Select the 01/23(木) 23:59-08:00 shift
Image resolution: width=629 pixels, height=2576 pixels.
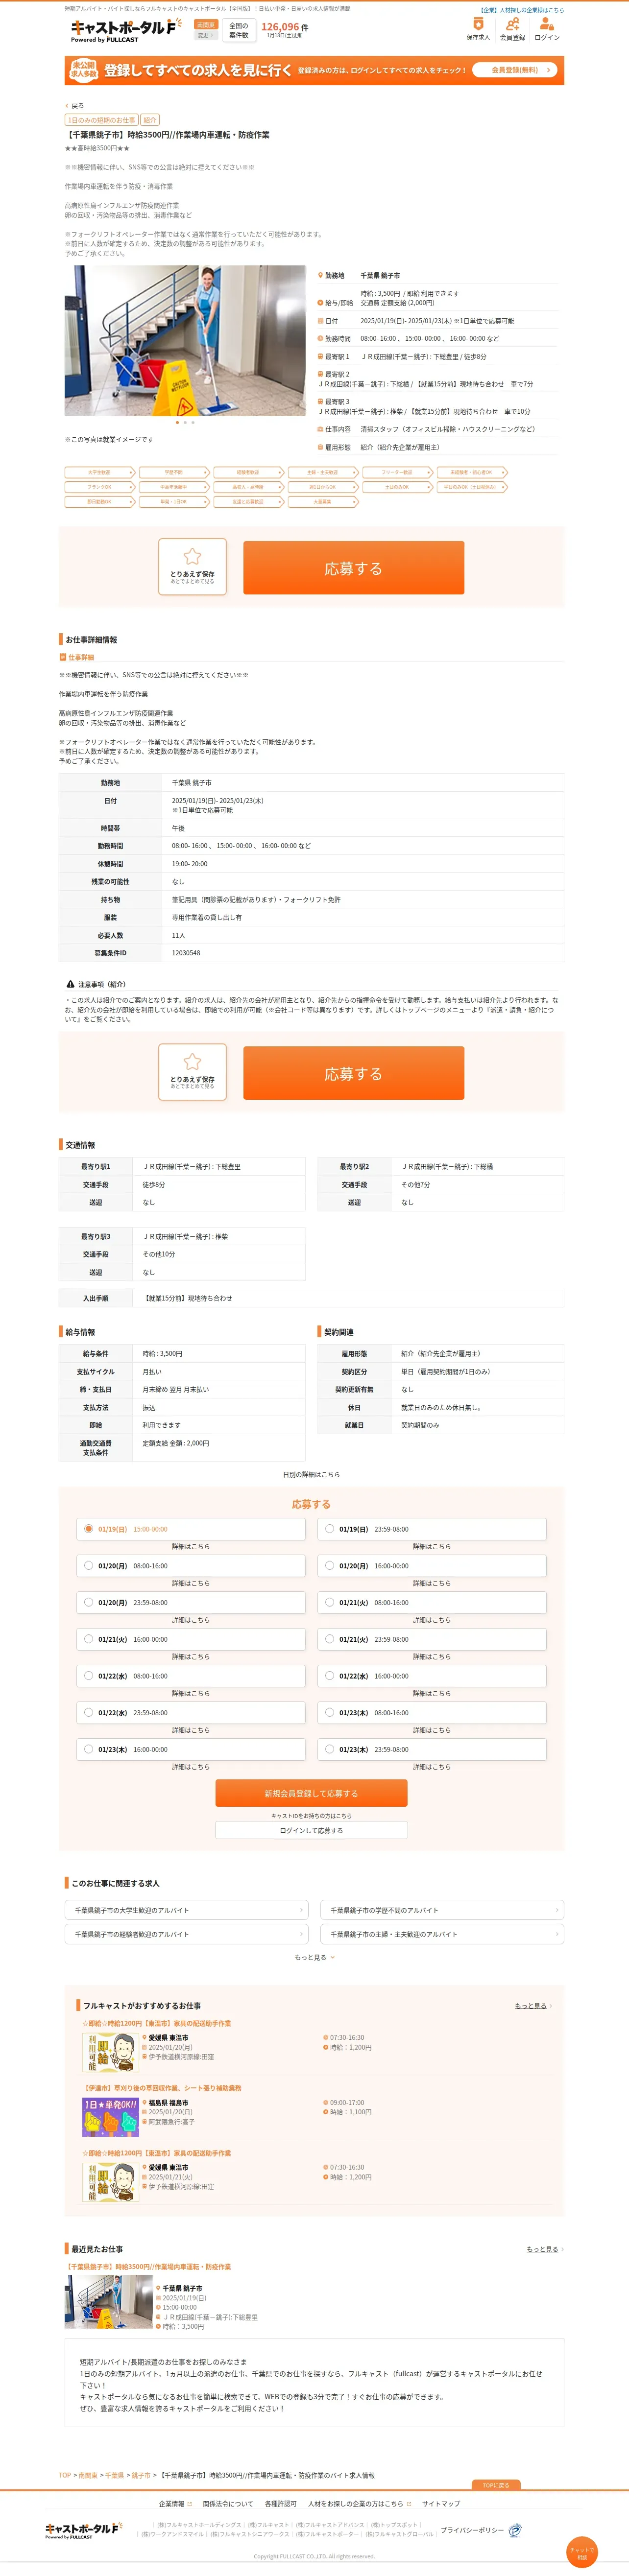[x=432, y=1749]
